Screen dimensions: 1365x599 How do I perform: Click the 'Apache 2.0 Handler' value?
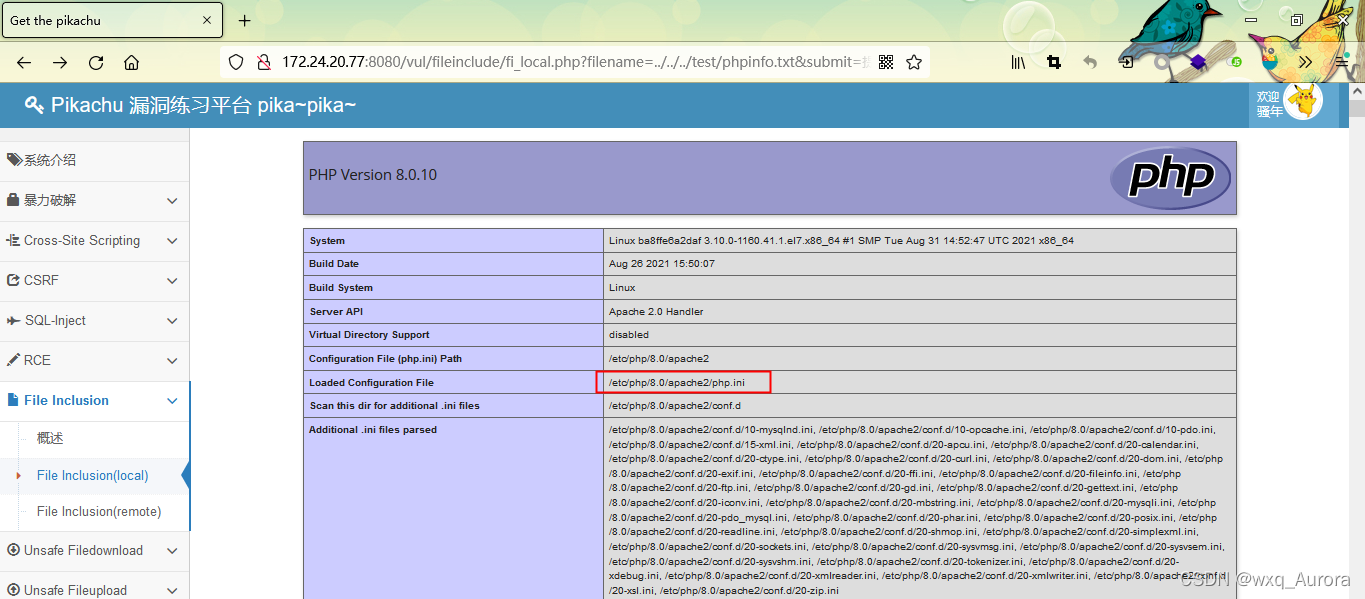[656, 312]
